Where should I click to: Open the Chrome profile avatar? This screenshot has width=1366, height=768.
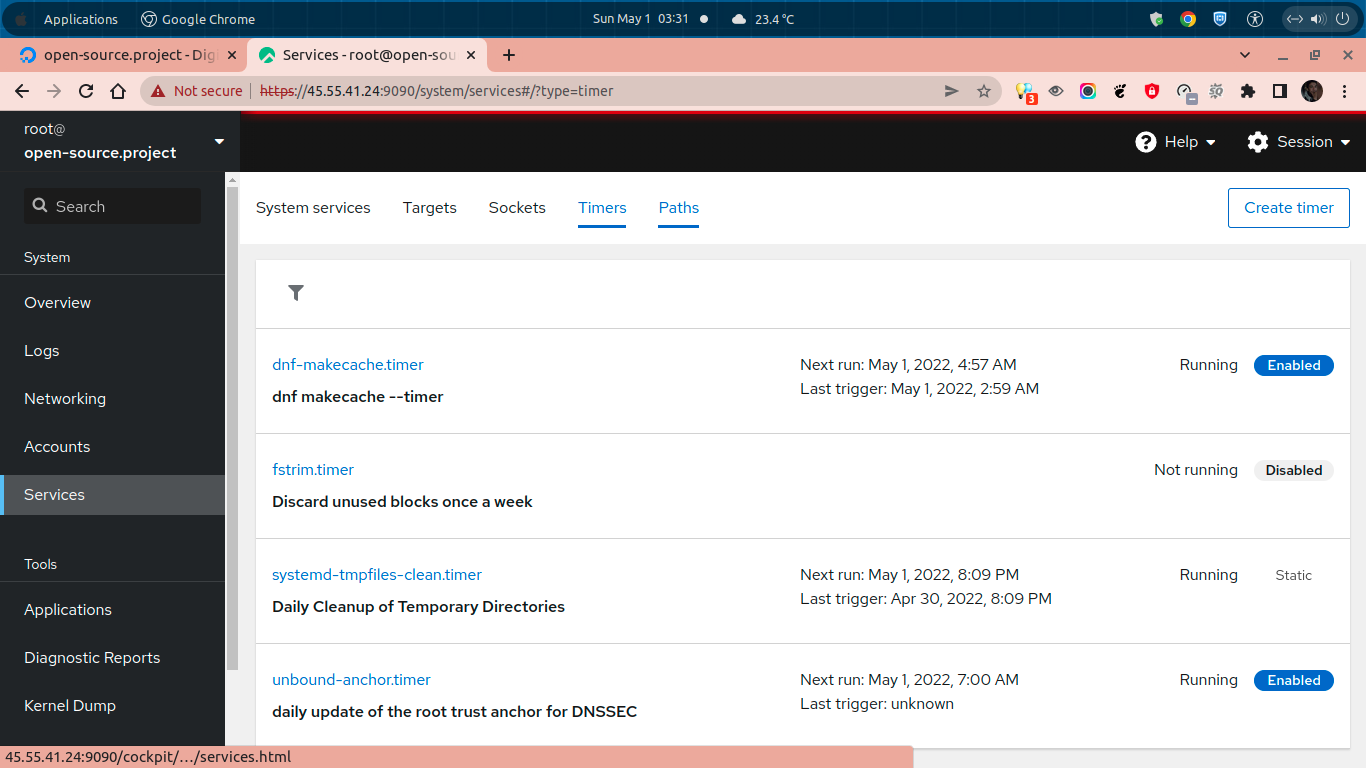pyautogui.click(x=1312, y=91)
